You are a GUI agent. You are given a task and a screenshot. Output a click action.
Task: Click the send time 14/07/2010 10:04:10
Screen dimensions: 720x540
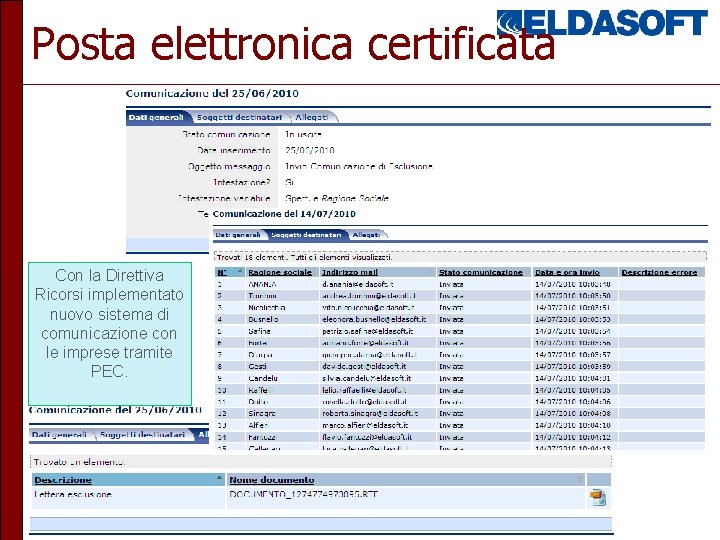[x=573, y=425]
